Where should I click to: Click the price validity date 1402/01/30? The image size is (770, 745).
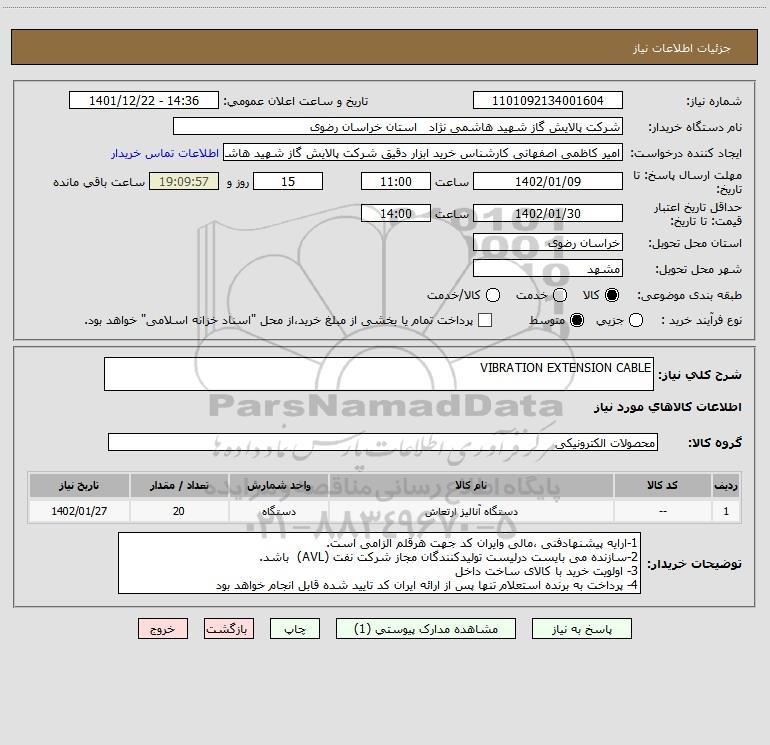(548, 213)
